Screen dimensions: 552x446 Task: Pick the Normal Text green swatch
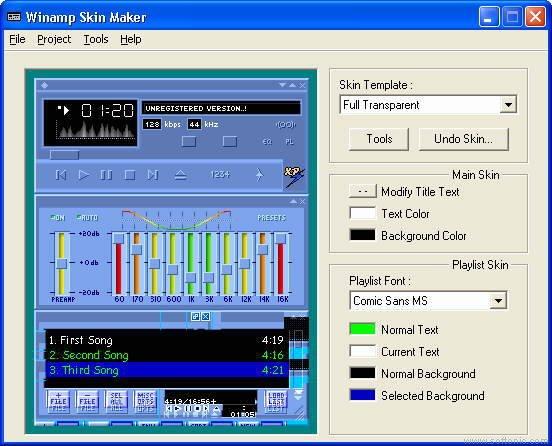[x=363, y=329]
